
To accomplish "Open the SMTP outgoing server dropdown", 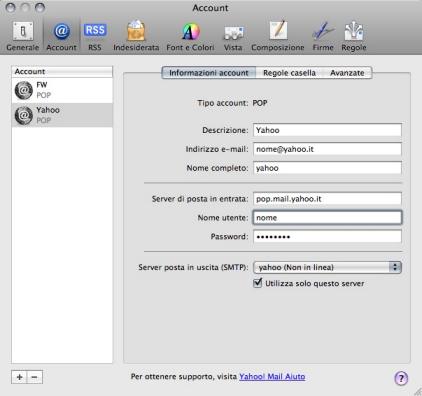I will pyautogui.click(x=327, y=267).
